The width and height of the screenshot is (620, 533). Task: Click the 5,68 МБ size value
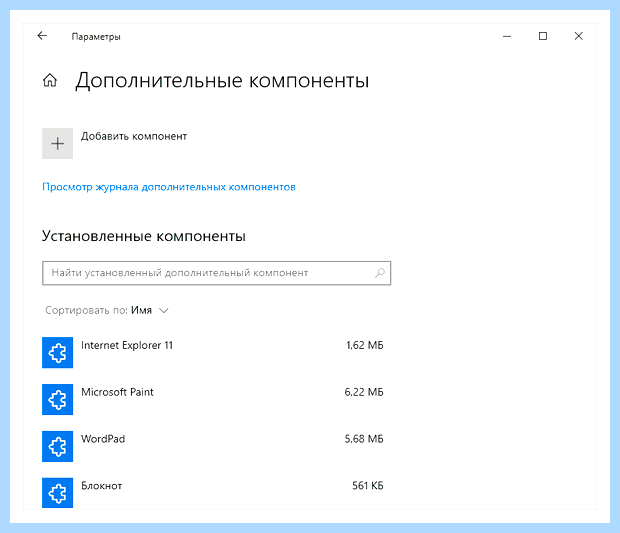tap(364, 439)
